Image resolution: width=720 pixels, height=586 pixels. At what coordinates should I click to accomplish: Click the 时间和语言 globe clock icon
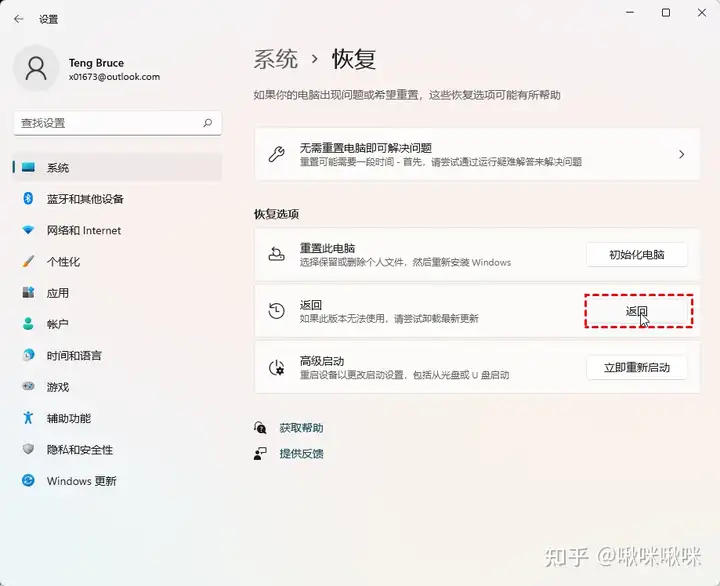pyautogui.click(x=28, y=355)
